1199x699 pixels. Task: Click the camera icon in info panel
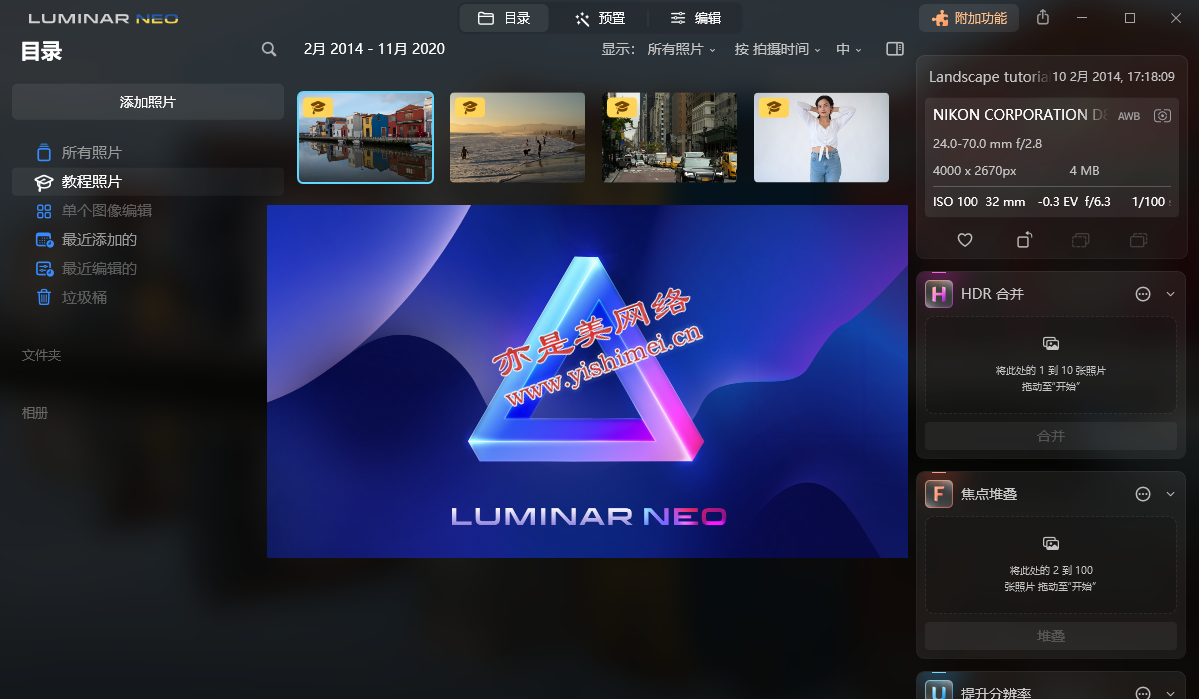tap(1162, 115)
